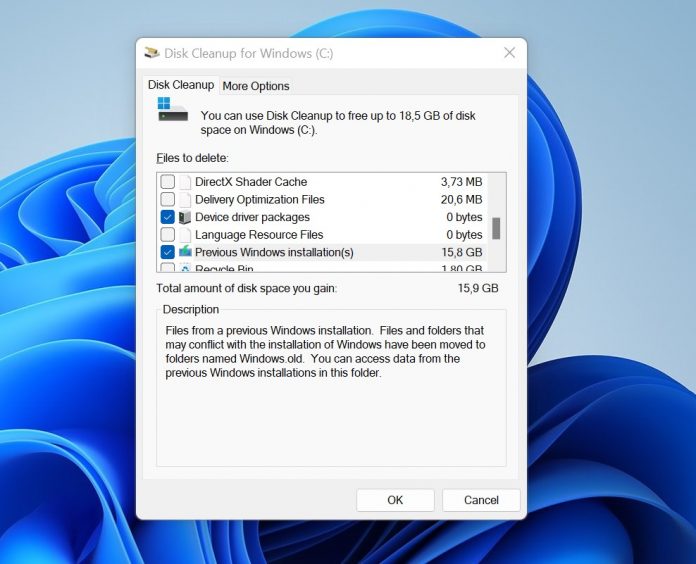The width and height of the screenshot is (696, 564).
Task: Check the Delivery Optimization Files checkbox
Action: (168, 200)
